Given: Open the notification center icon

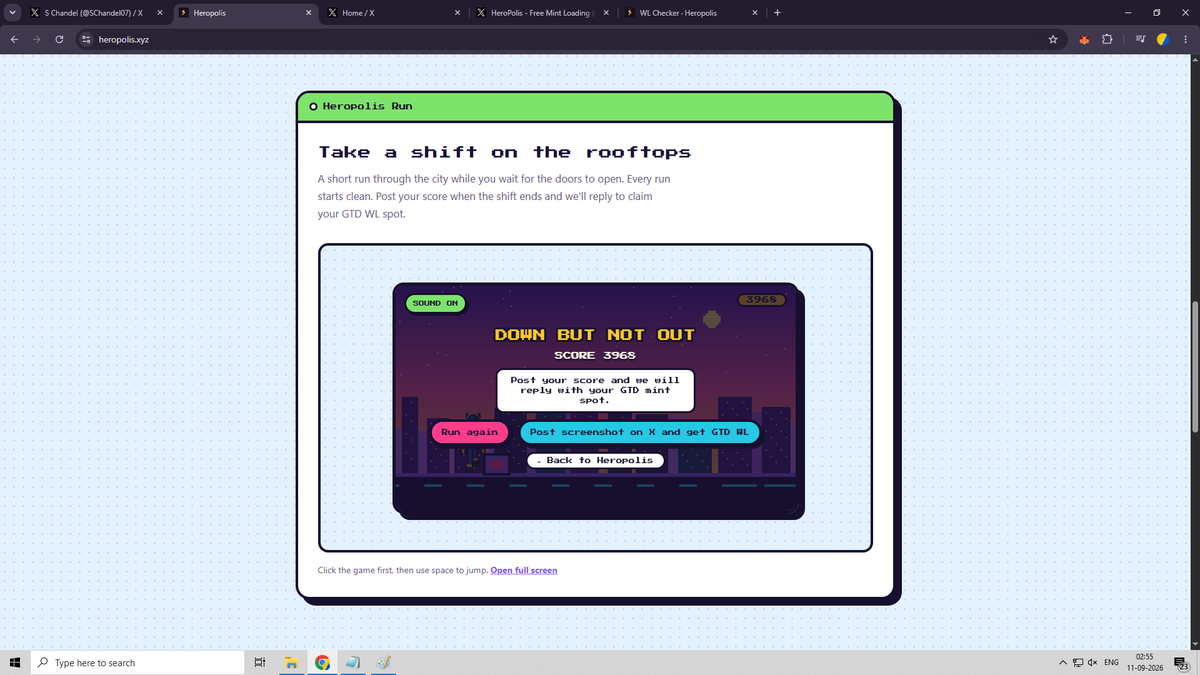Looking at the screenshot, I should pyautogui.click(x=1181, y=663).
